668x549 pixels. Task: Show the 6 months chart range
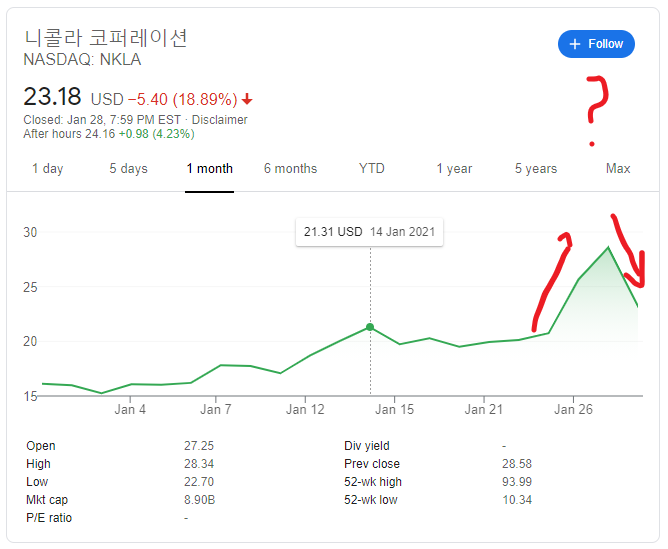click(x=291, y=169)
